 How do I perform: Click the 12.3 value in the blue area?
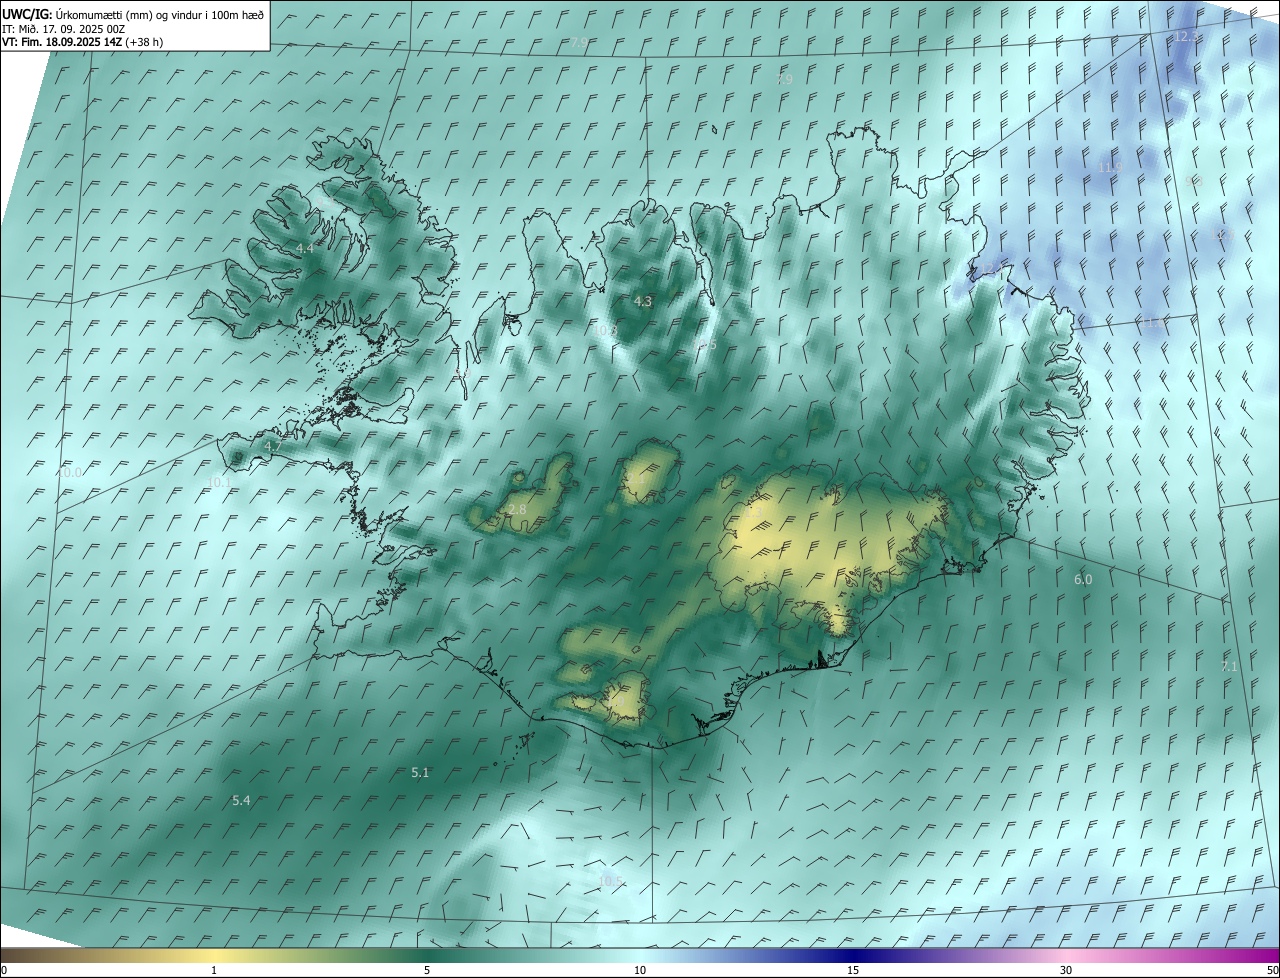[1186, 36]
